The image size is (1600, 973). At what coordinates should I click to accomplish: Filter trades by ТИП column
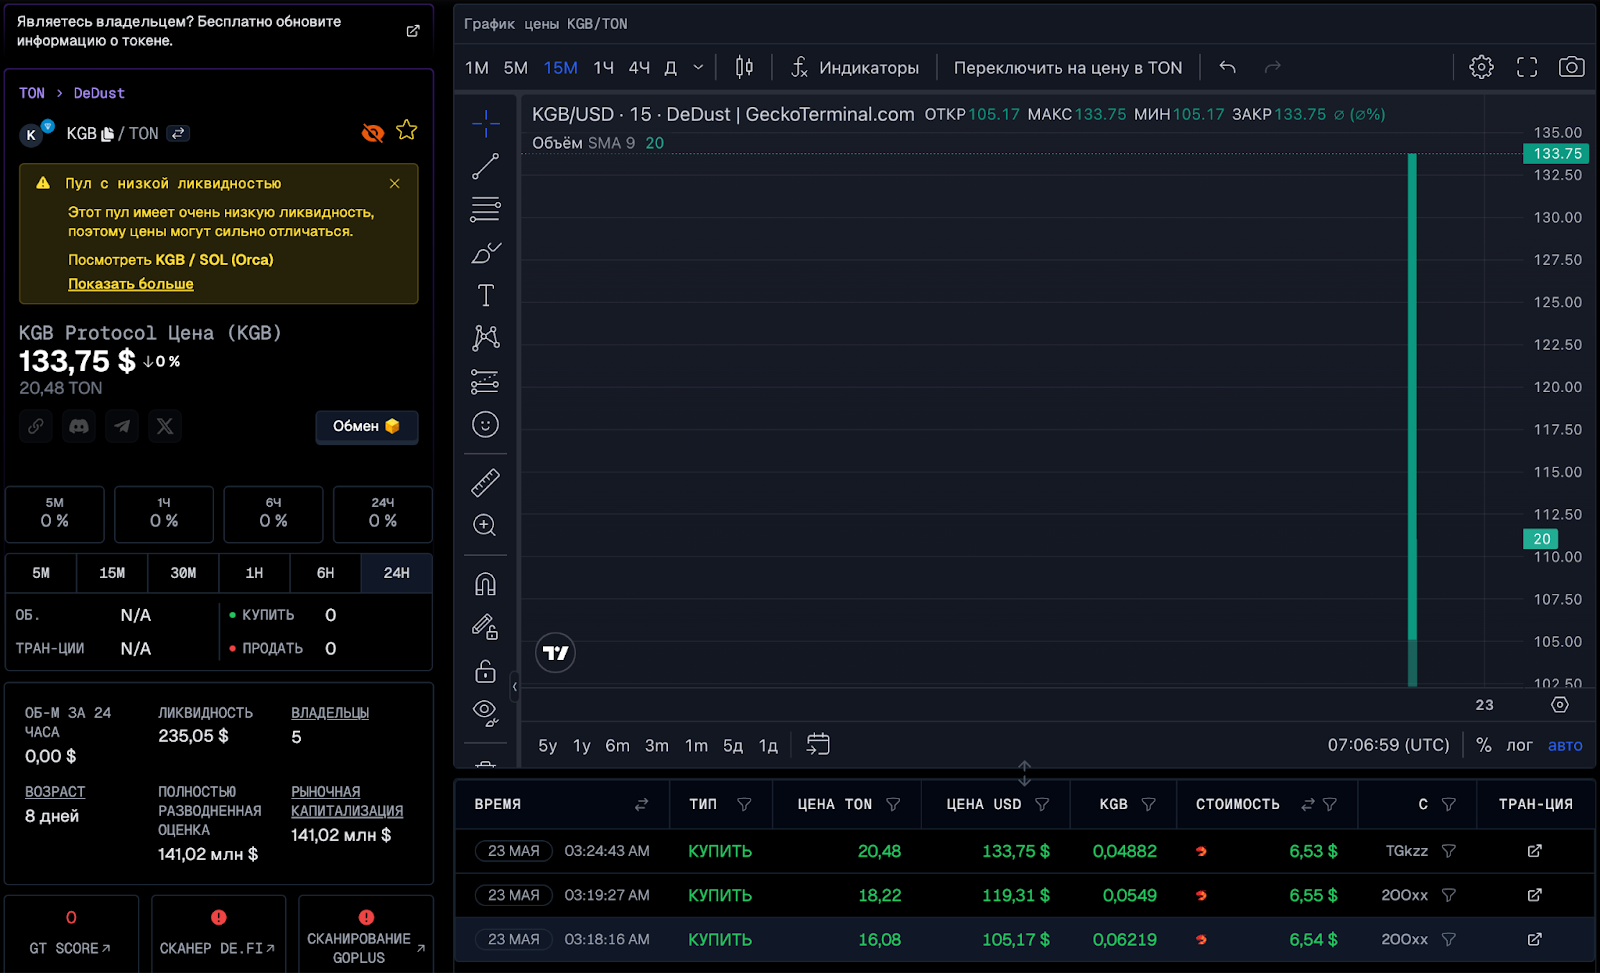[744, 804]
